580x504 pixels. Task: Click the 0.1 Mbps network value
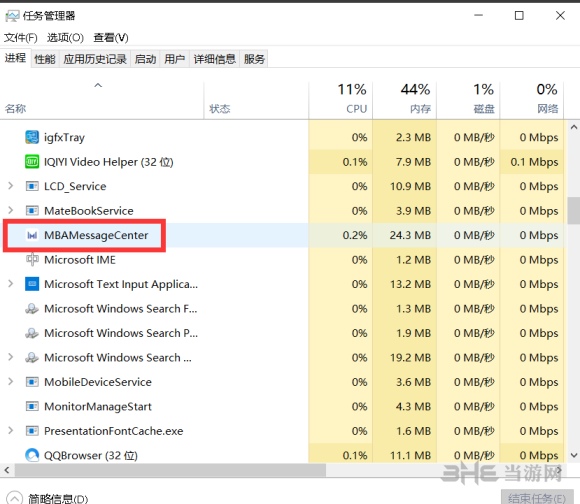[x=534, y=162]
